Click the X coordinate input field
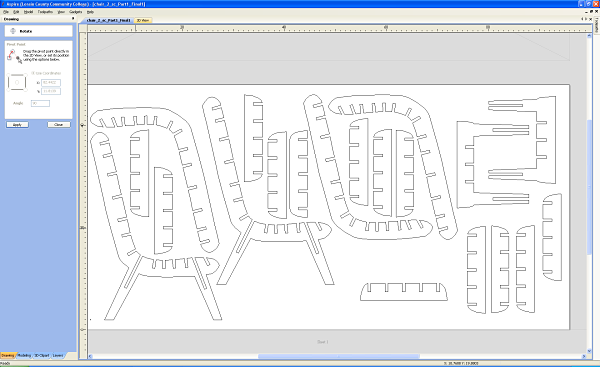Image resolution: width=600 pixels, height=367 pixels. coord(51,83)
